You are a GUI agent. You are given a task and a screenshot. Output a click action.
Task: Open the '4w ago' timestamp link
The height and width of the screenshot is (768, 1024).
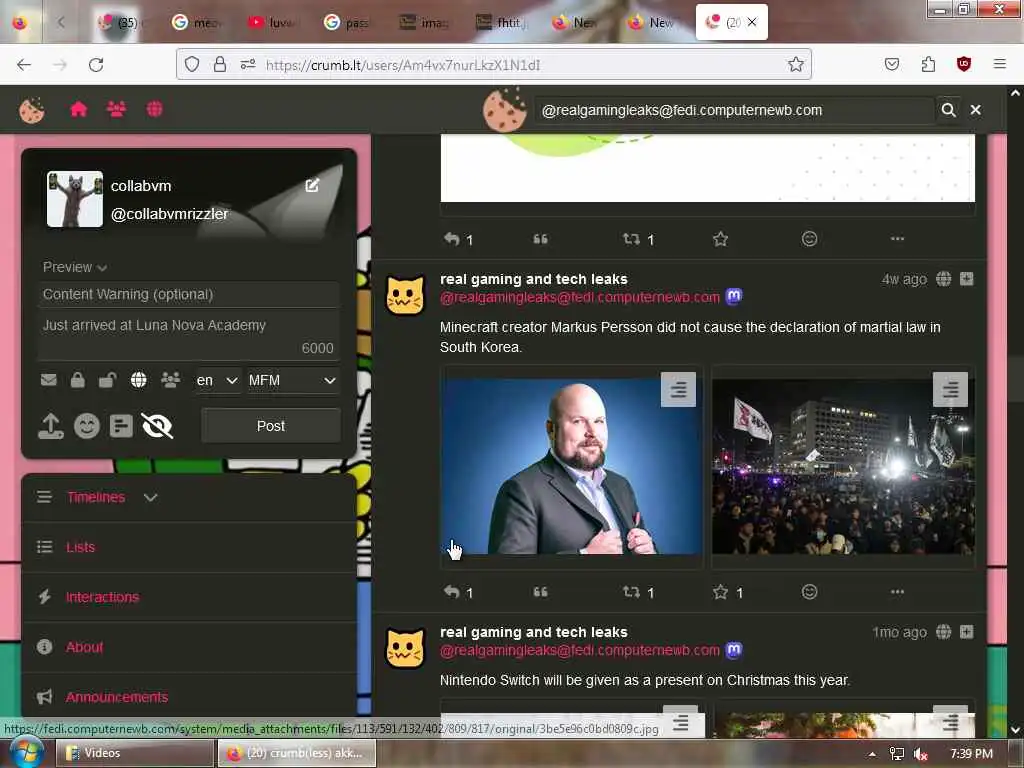(x=904, y=280)
